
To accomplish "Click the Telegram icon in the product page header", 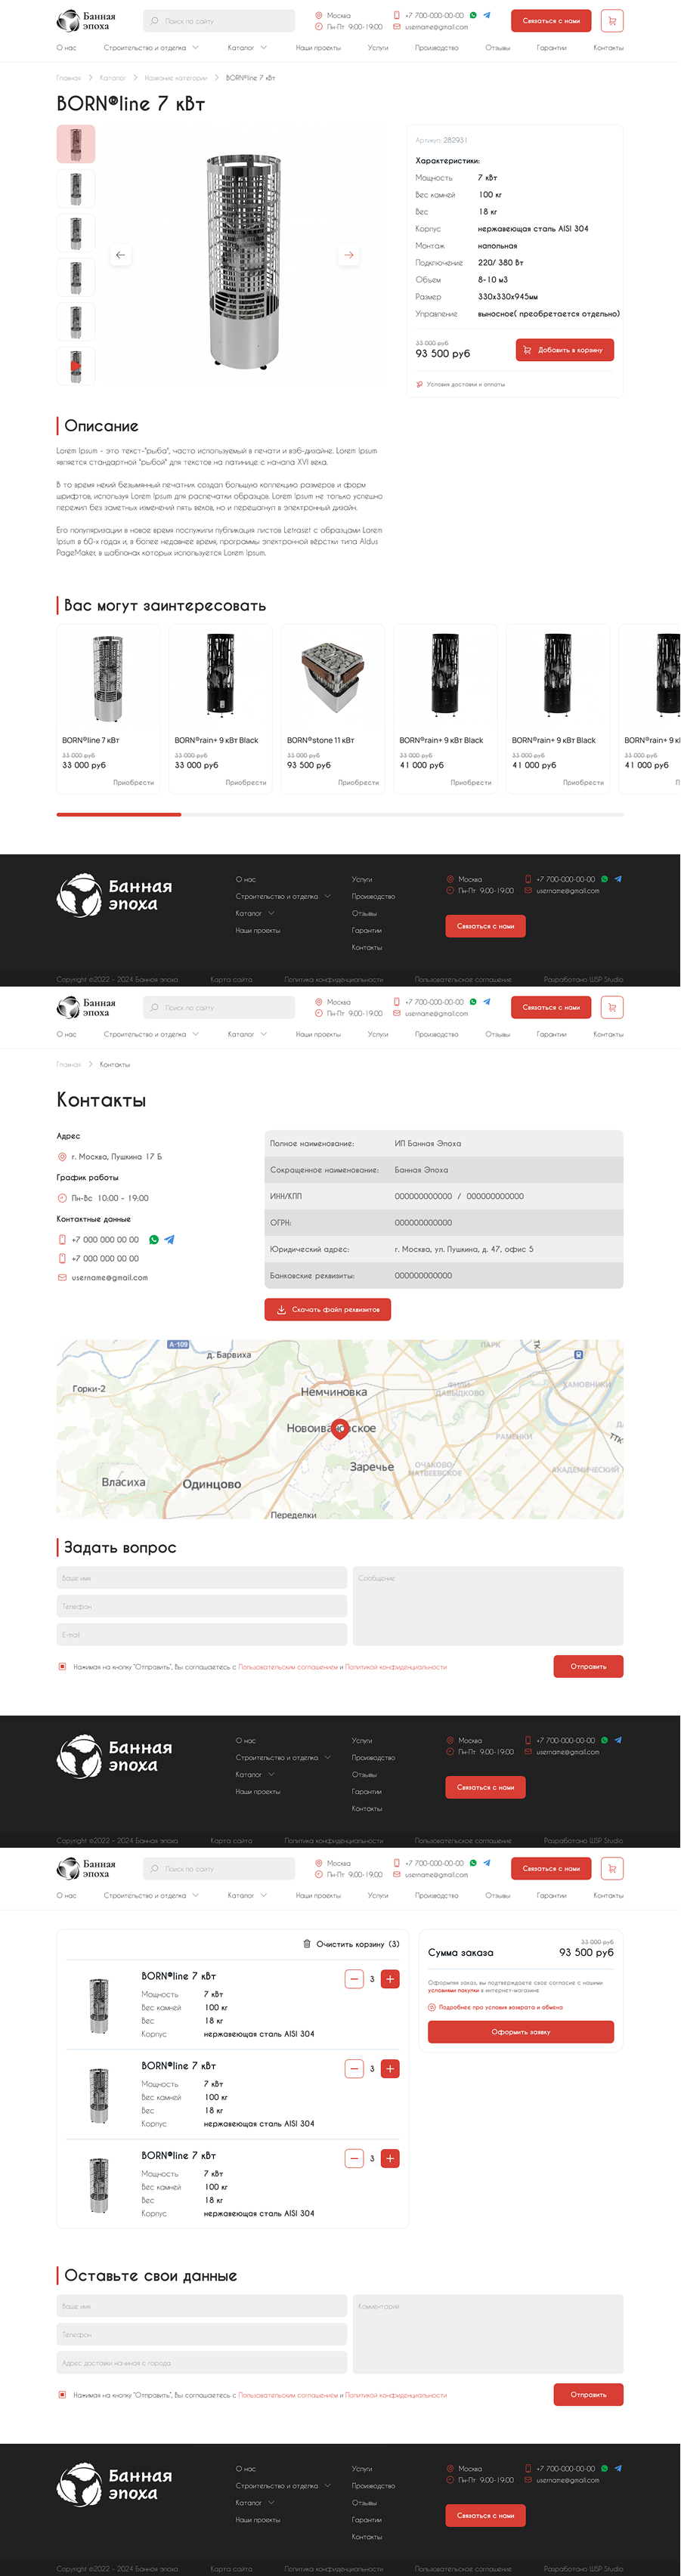I will tap(487, 15).
